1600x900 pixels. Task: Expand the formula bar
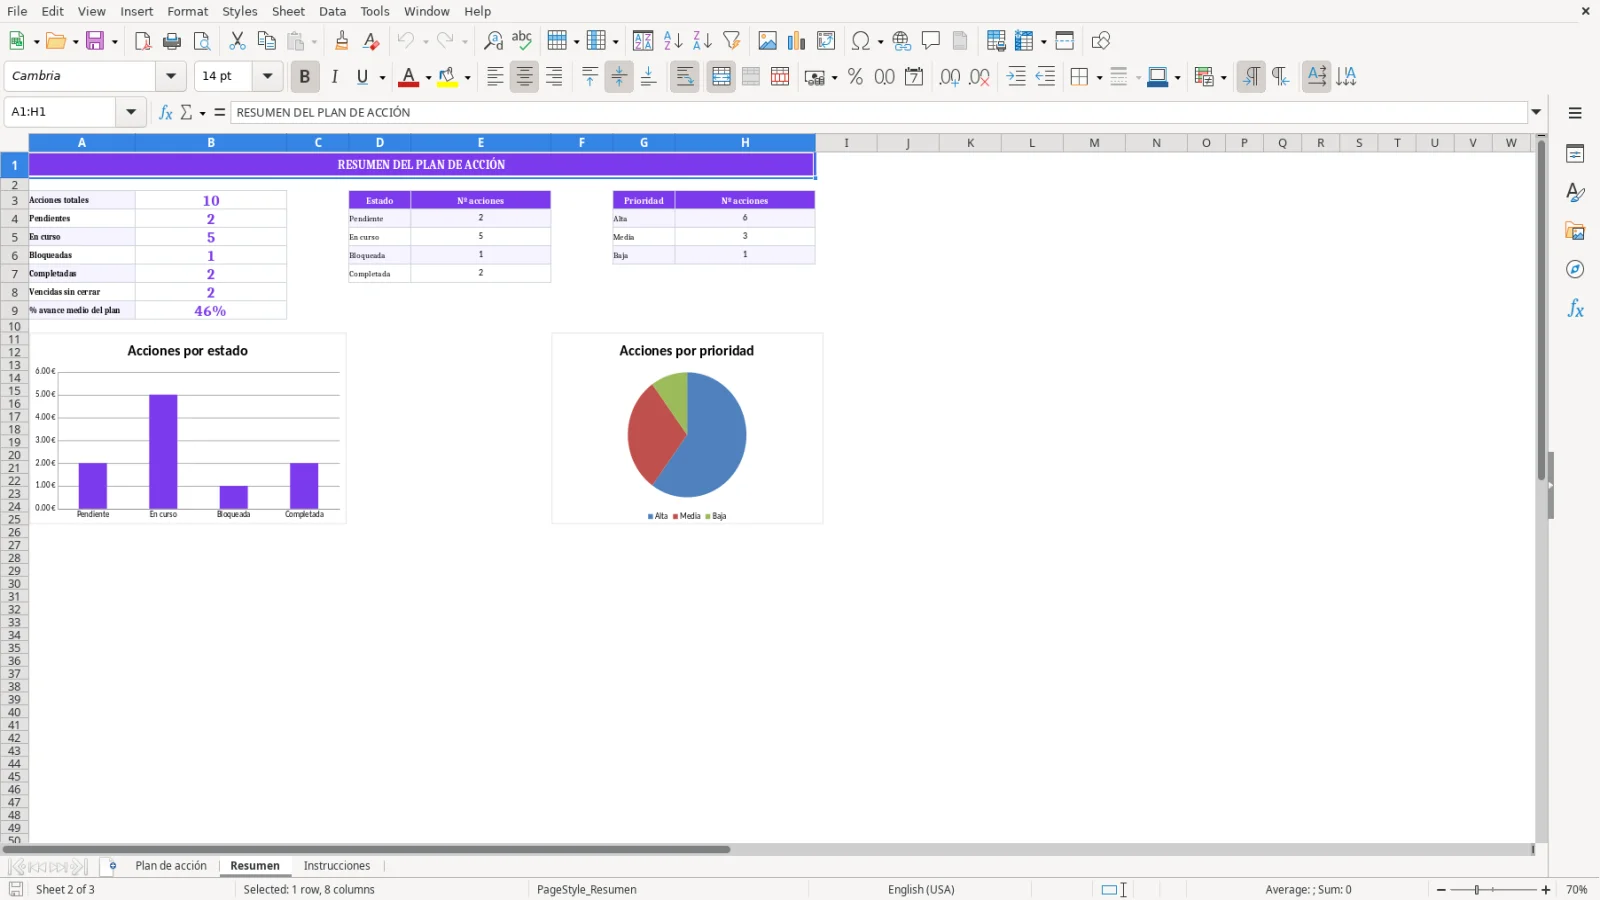[x=1537, y=112]
